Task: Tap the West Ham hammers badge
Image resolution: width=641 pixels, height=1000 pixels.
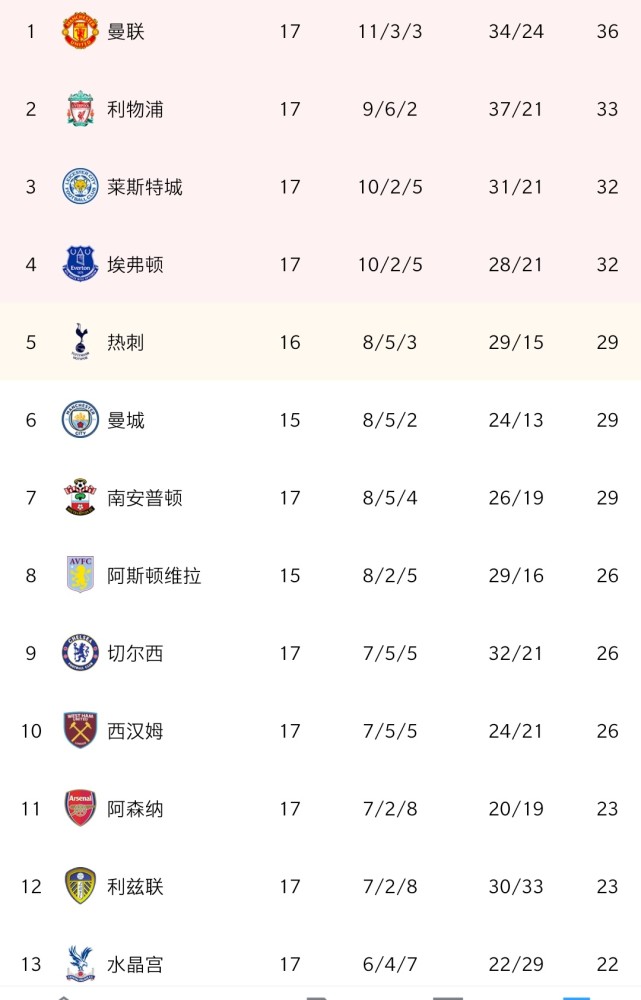Action: [x=80, y=730]
